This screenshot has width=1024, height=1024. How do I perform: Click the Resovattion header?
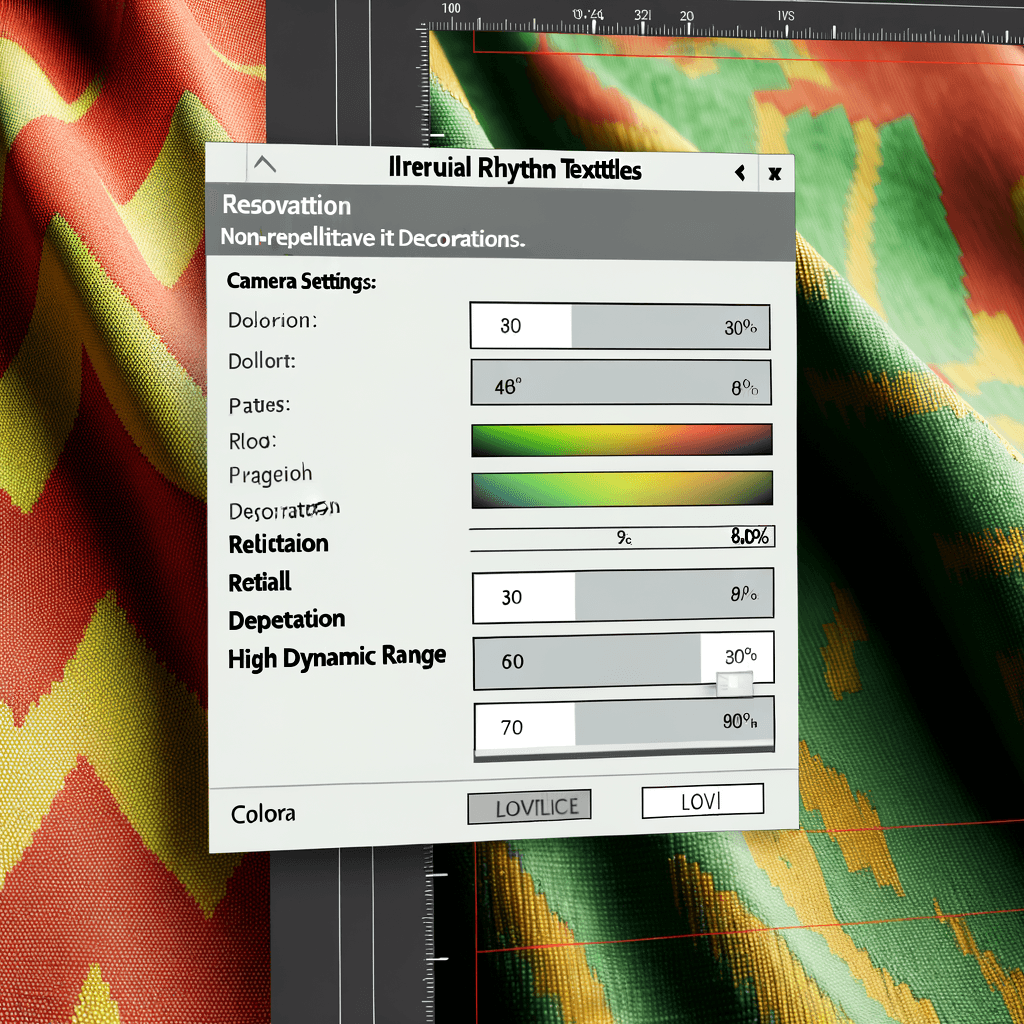pyautogui.click(x=287, y=205)
